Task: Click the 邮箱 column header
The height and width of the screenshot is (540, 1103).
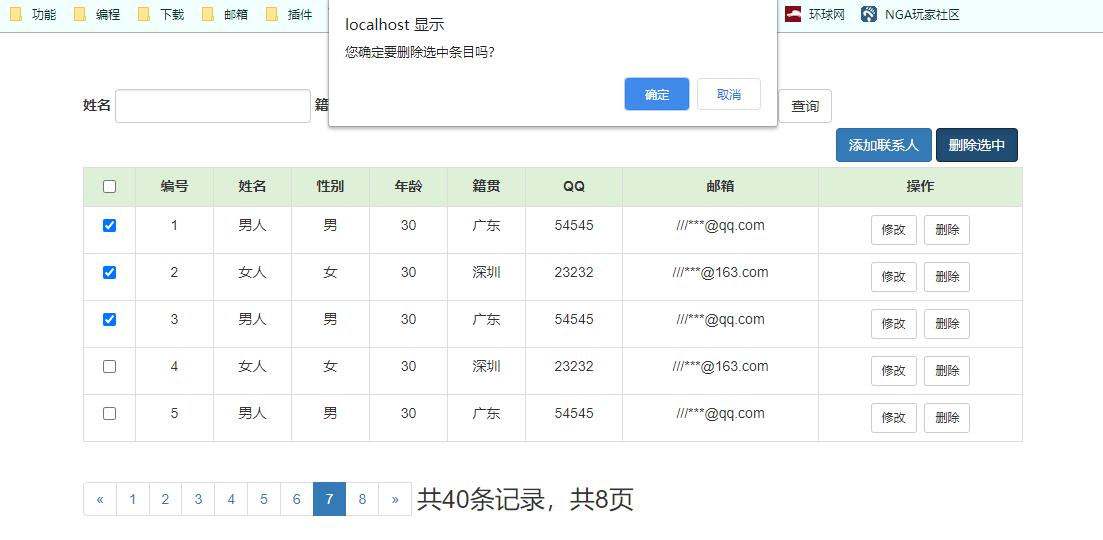Action: [x=720, y=186]
